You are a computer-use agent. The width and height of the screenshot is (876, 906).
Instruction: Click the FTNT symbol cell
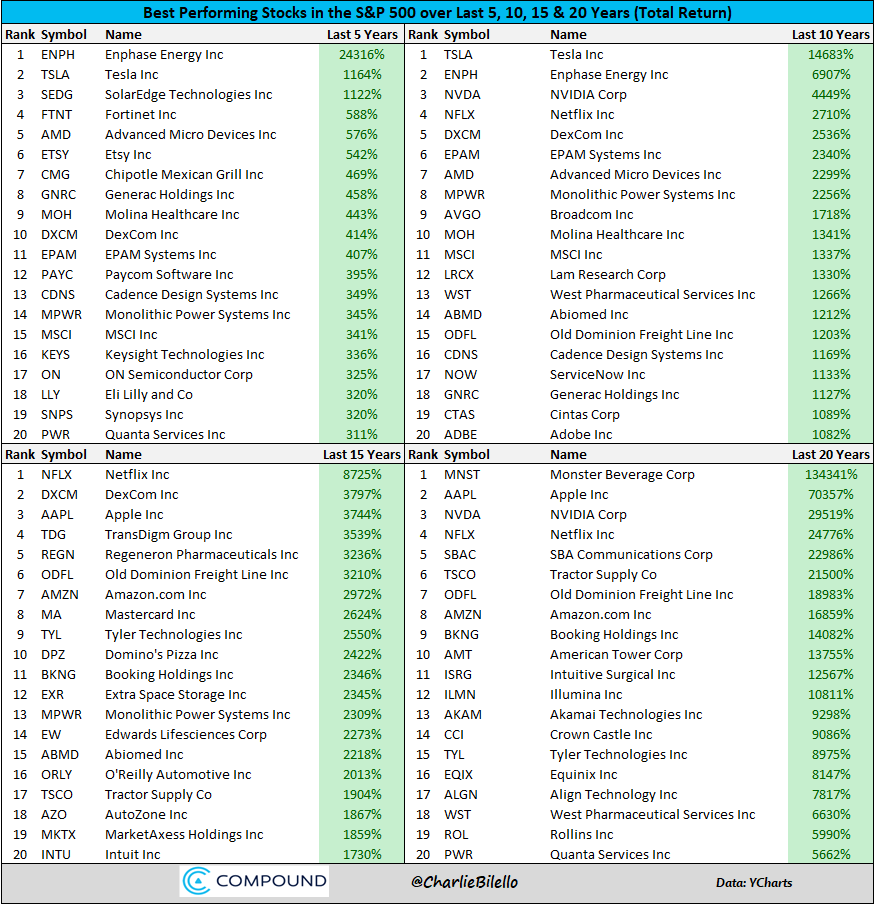(57, 115)
